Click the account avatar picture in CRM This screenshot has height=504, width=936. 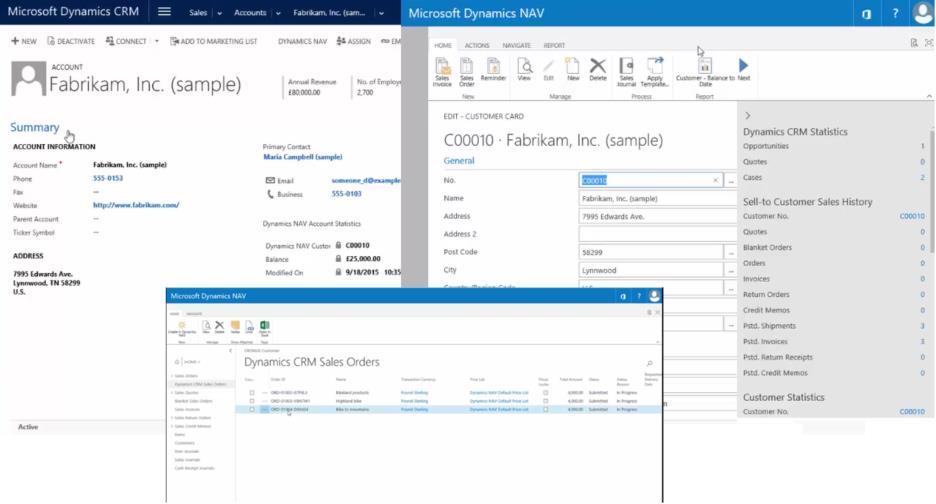point(28,78)
